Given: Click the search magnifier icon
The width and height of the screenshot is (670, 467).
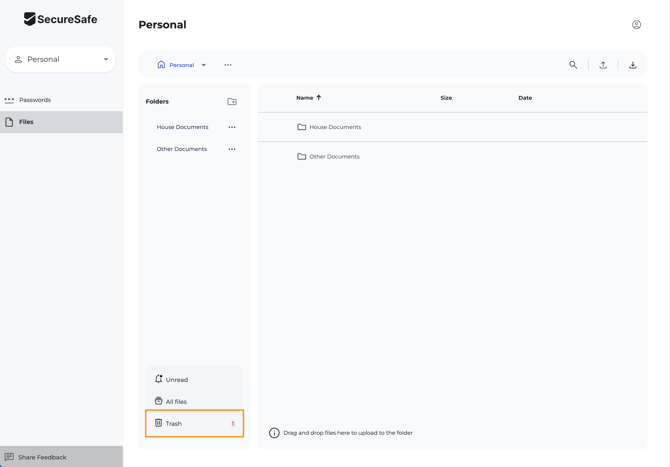Looking at the screenshot, I should (573, 65).
